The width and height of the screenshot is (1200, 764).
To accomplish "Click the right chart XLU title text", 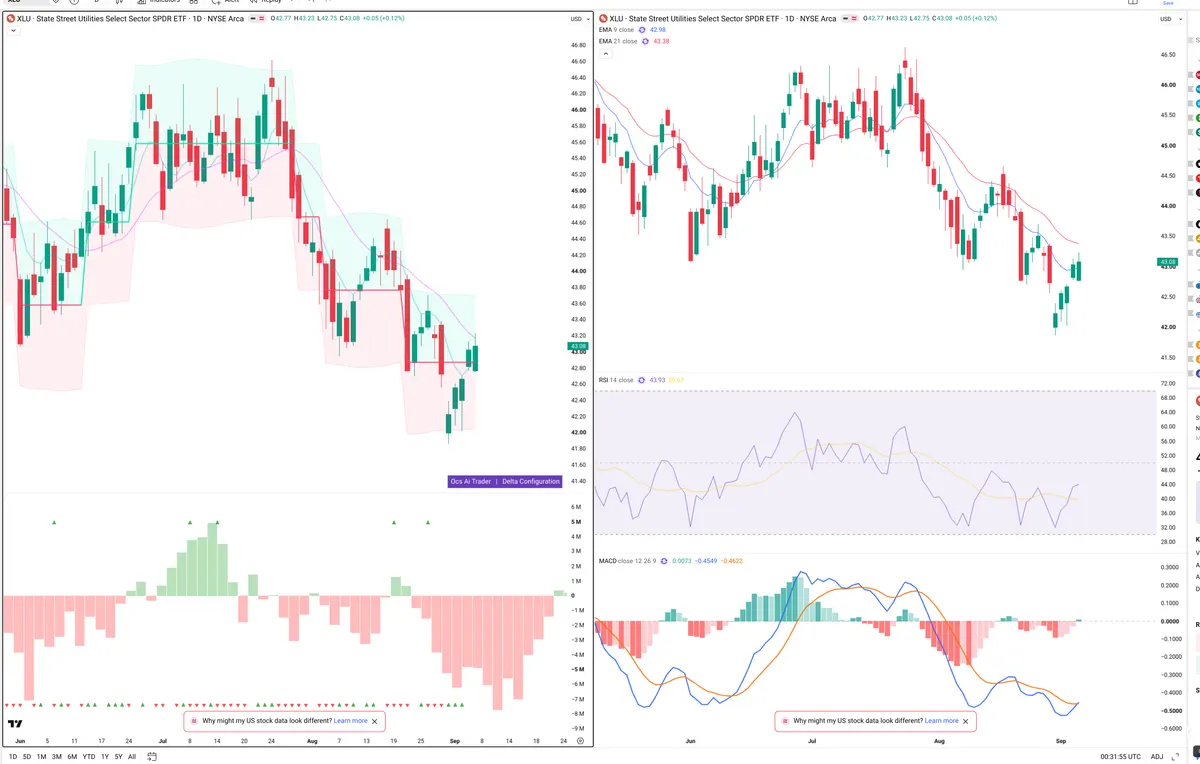I will point(723,19).
